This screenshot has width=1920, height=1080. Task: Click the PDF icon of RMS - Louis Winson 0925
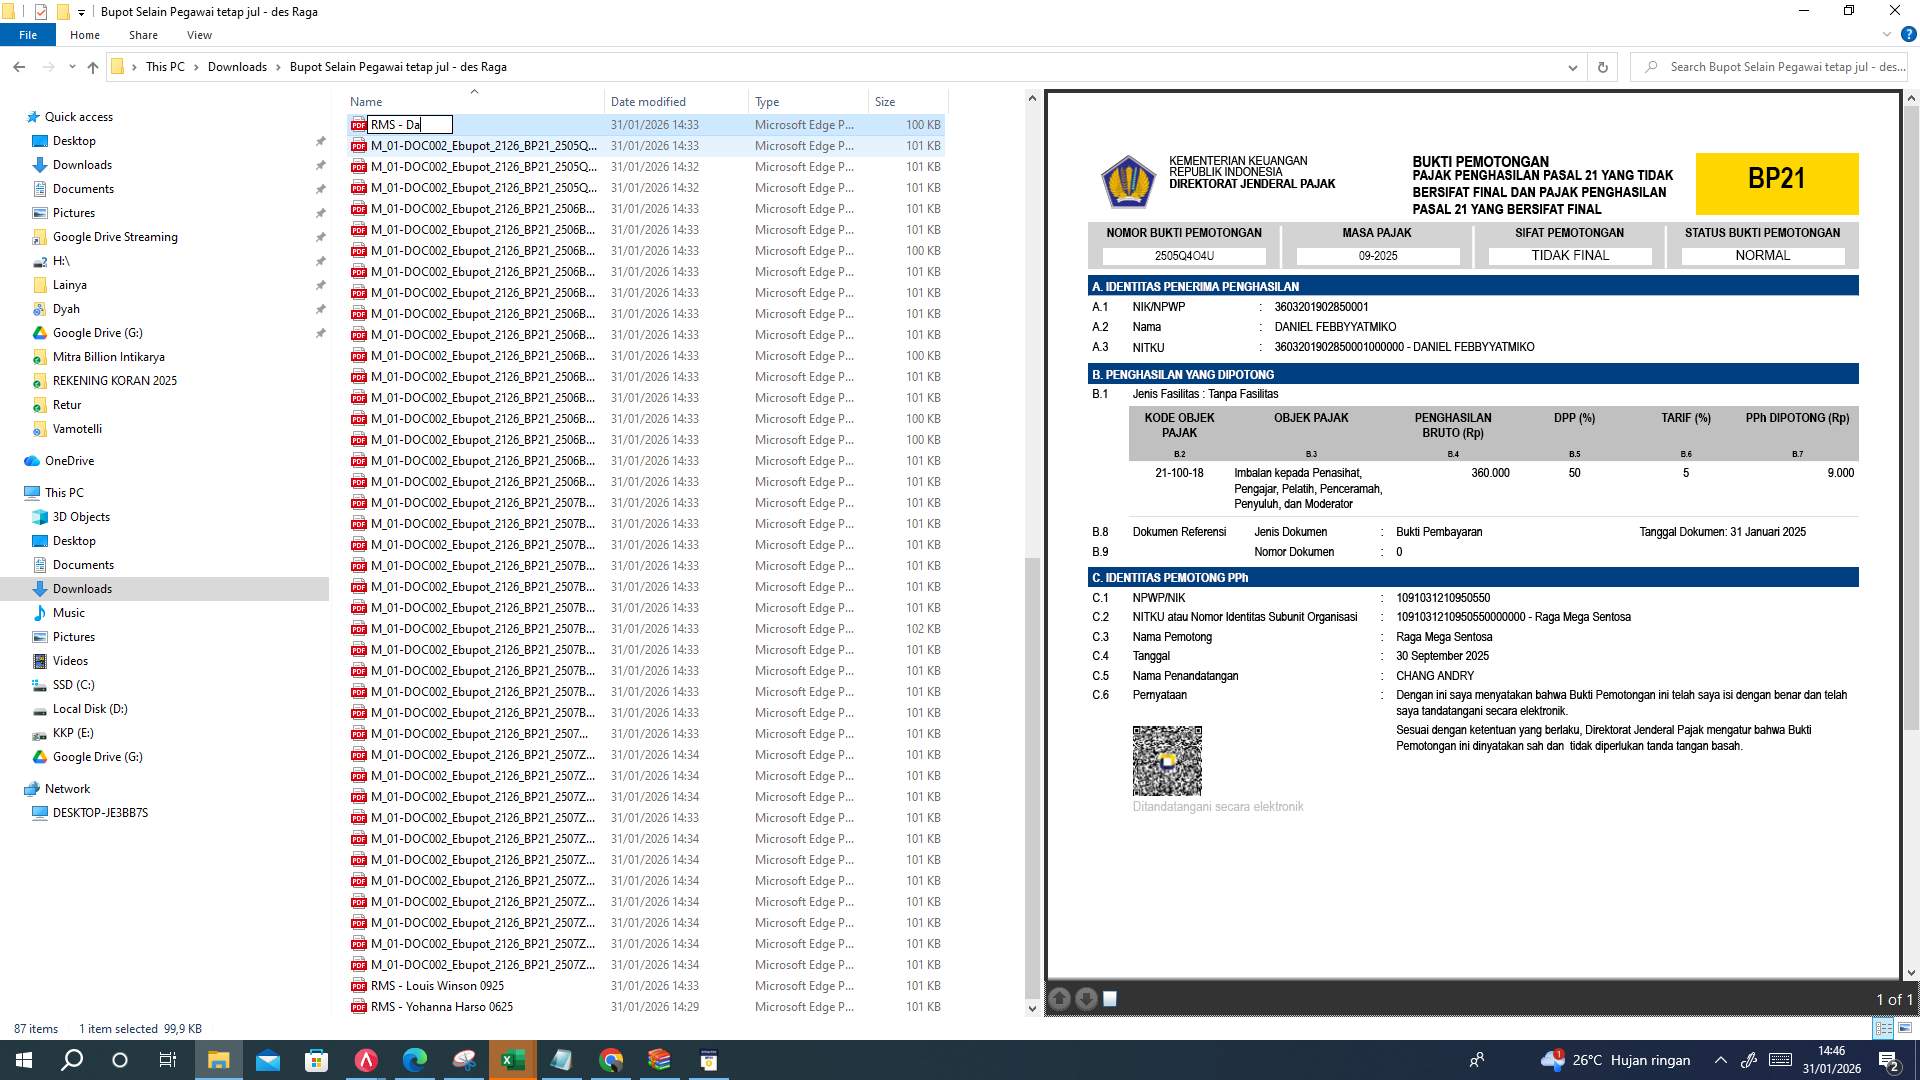[x=358, y=986]
